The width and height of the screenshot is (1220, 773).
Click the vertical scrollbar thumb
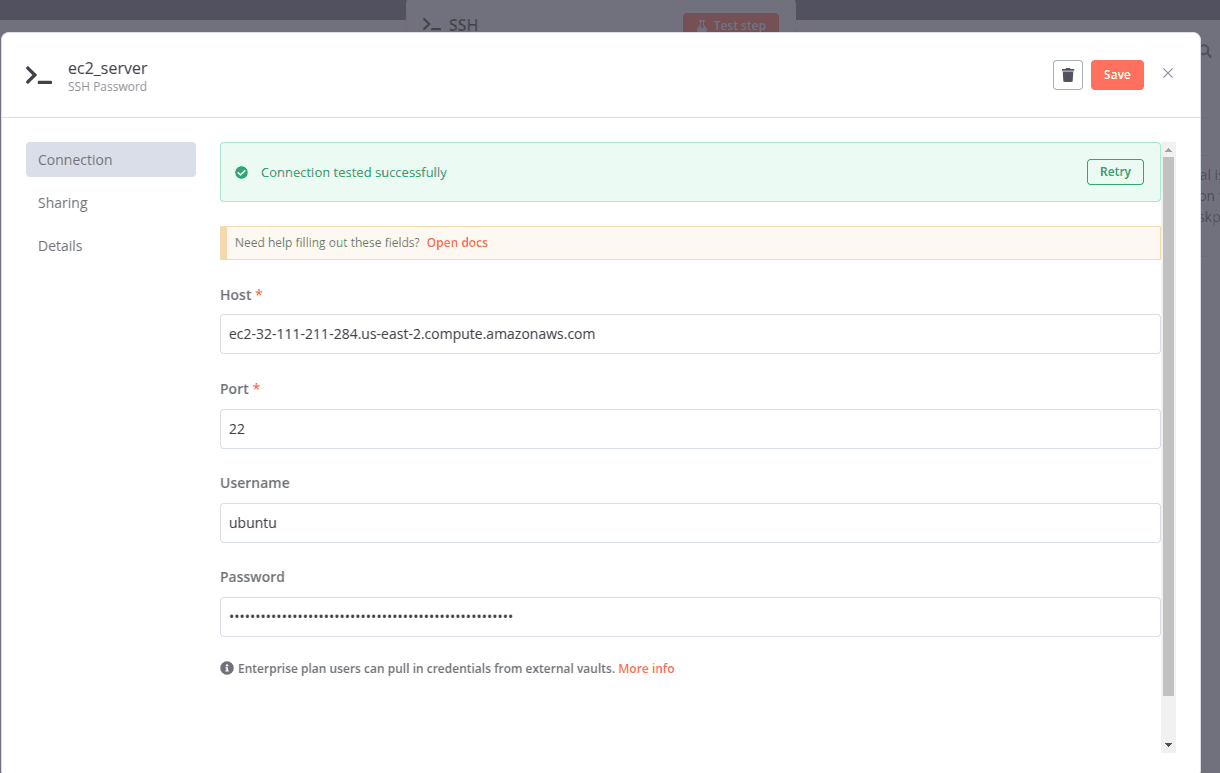pyautogui.click(x=1168, y=420)
